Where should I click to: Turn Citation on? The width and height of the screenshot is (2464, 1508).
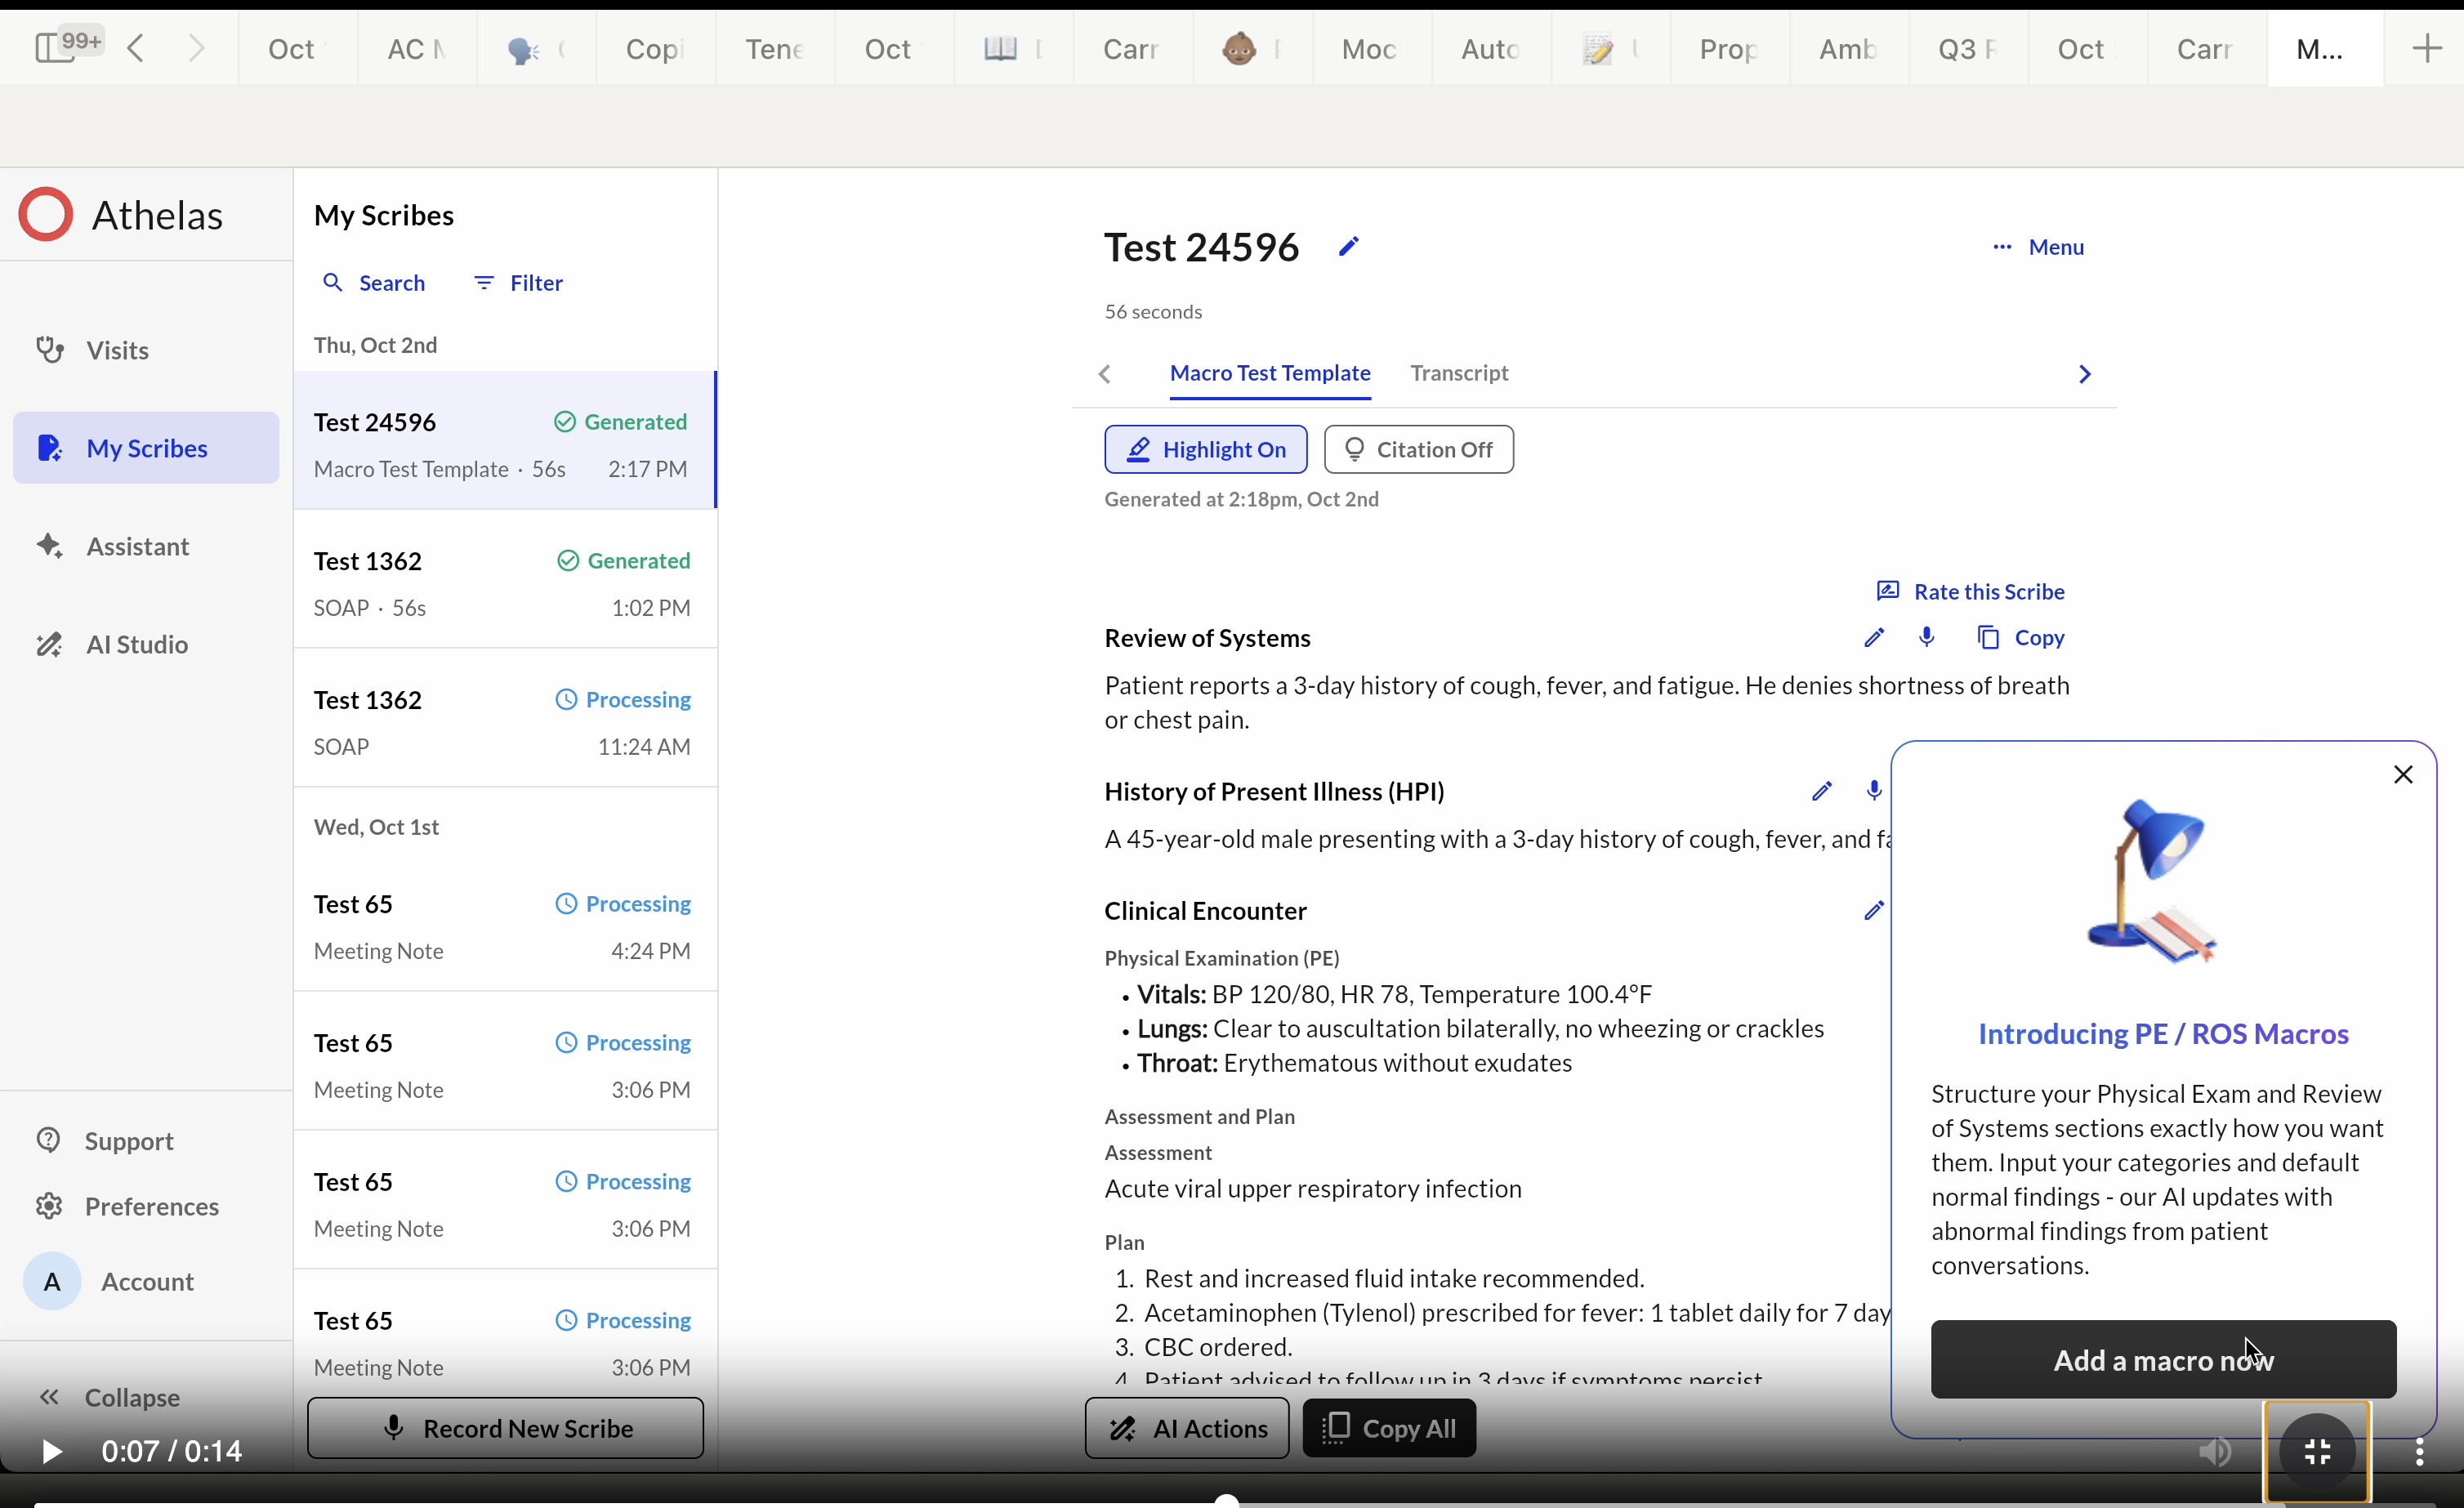point(1418,449)
